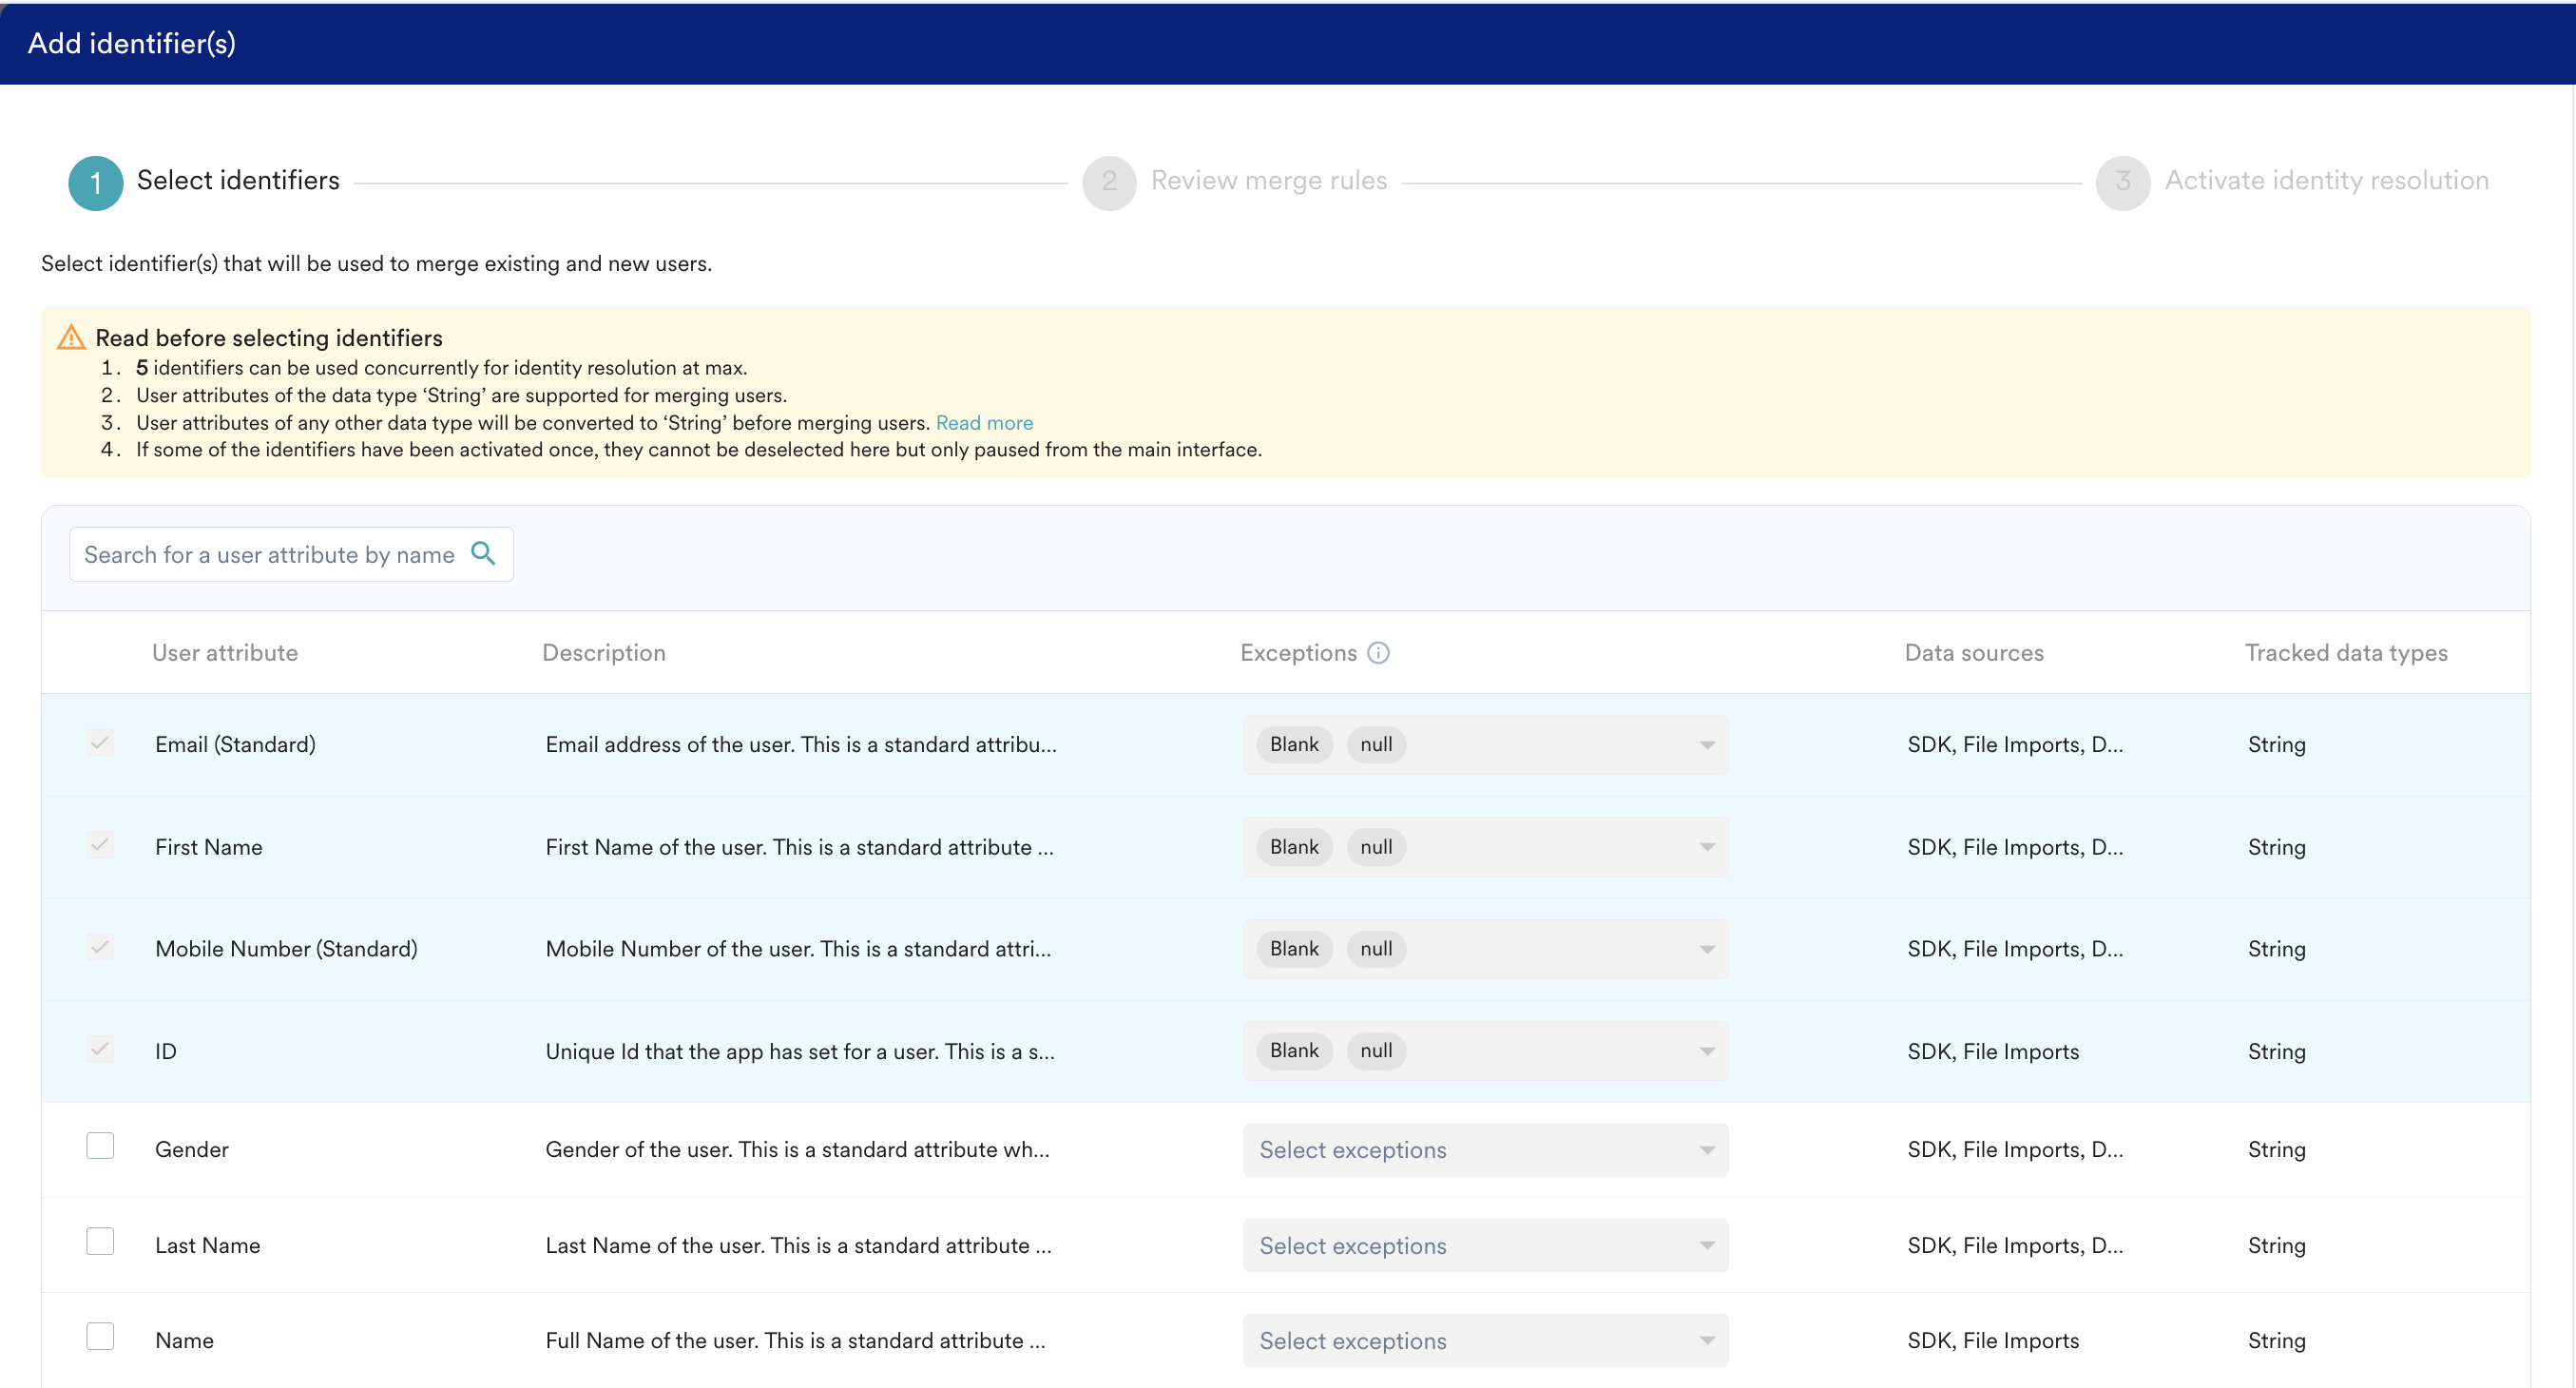Screen dimensions: 2576x1388
Task: Open the Activate identity resolution step
Action: (2326, 180)
